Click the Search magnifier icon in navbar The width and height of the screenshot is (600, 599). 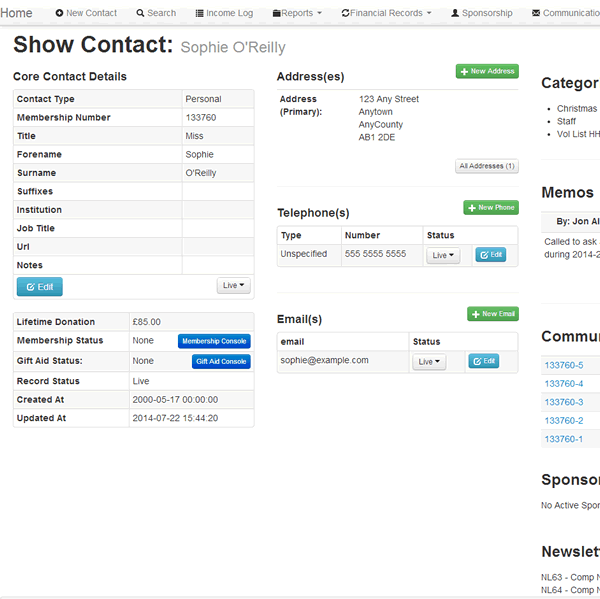[x=140, y=13]
